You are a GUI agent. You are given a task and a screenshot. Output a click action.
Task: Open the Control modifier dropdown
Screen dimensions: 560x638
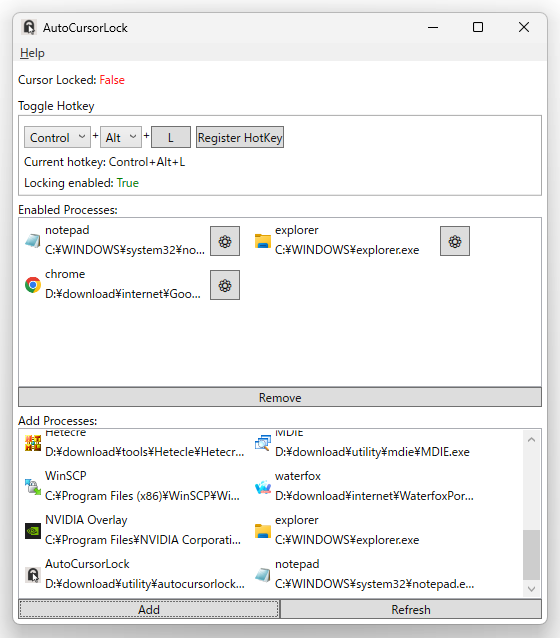point(57,137)
